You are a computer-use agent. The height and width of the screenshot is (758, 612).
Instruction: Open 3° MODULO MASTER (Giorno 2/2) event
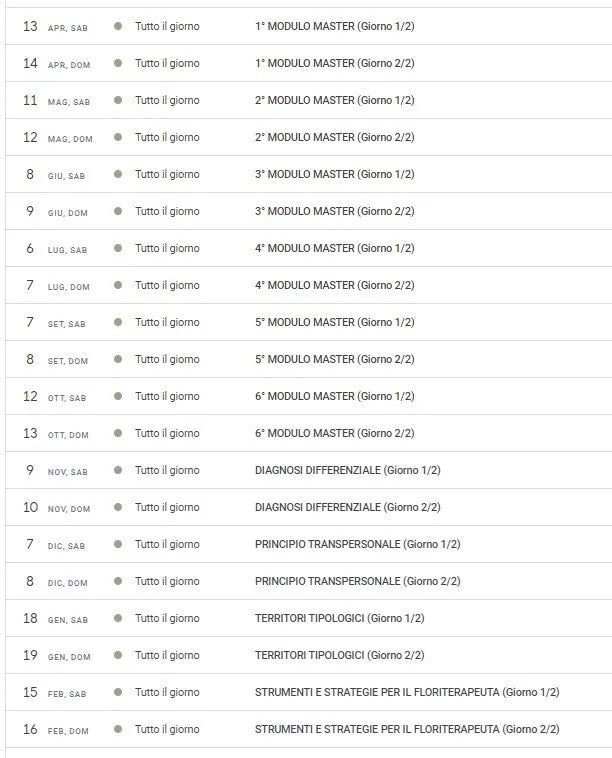coord(335,211)
